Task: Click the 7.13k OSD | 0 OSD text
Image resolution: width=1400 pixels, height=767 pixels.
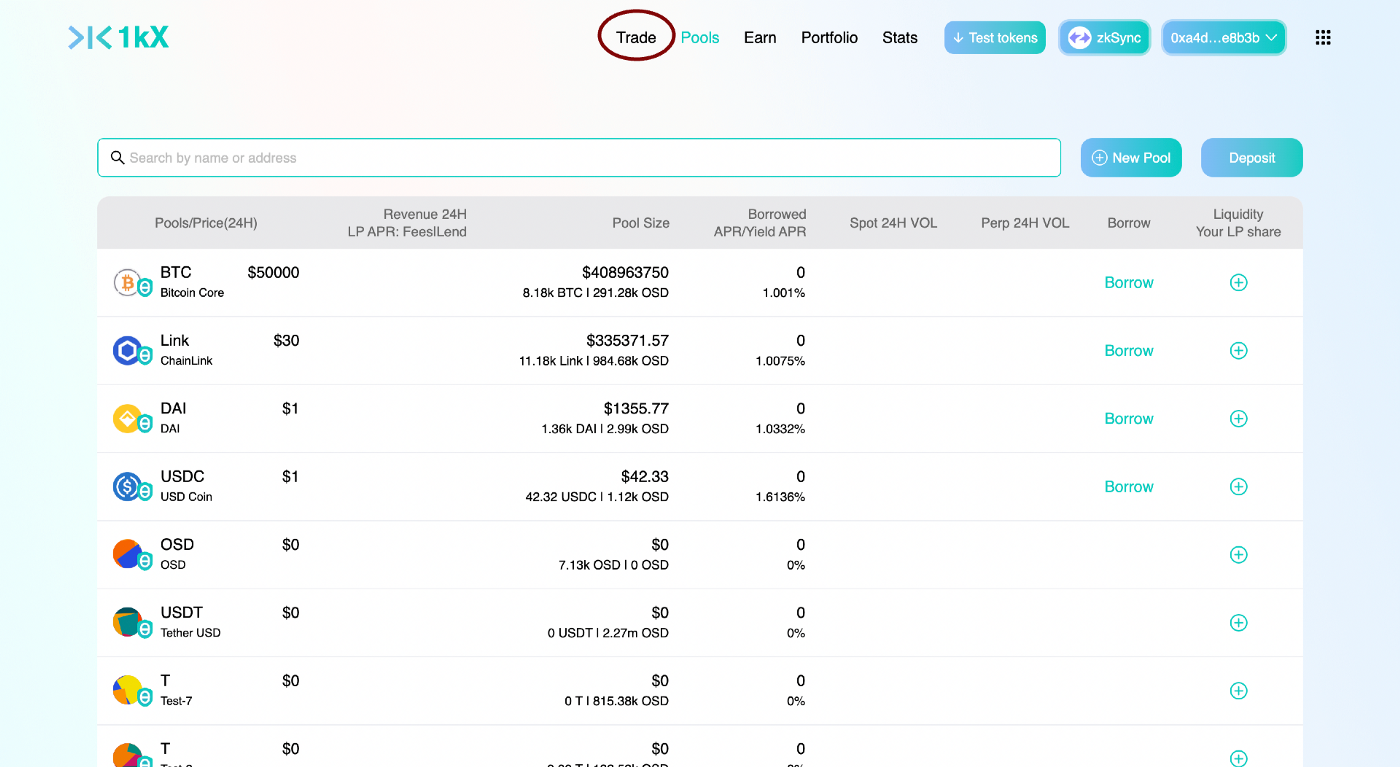Action: point(613,565)
